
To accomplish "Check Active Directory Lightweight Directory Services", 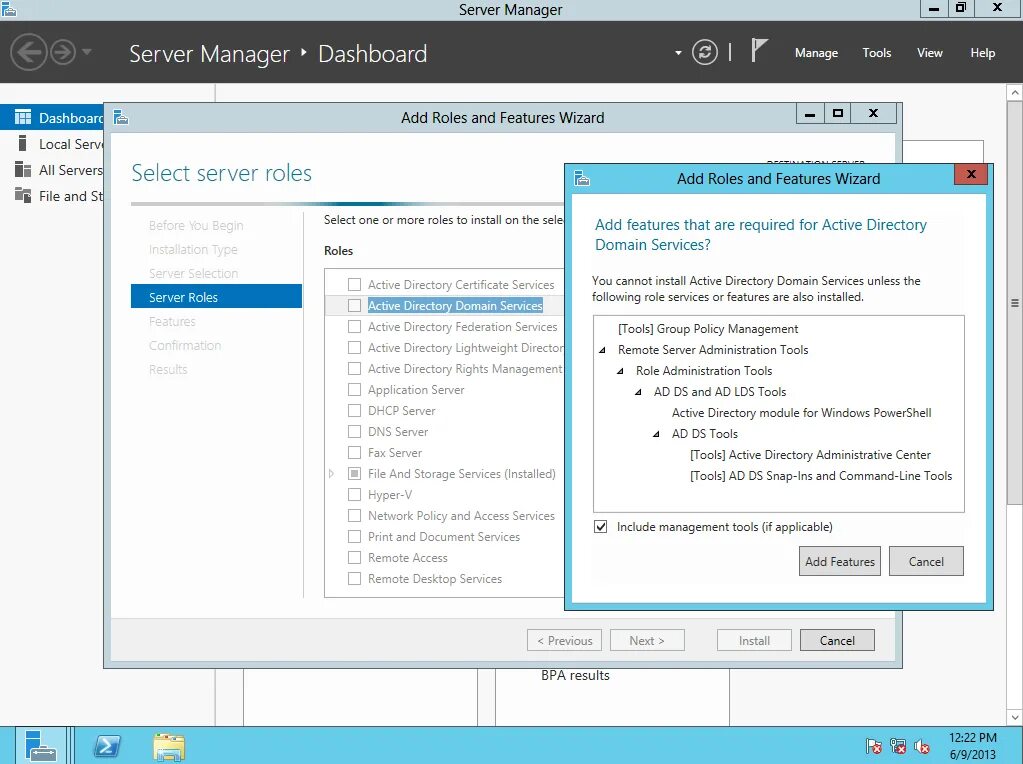I will [354, 347].
